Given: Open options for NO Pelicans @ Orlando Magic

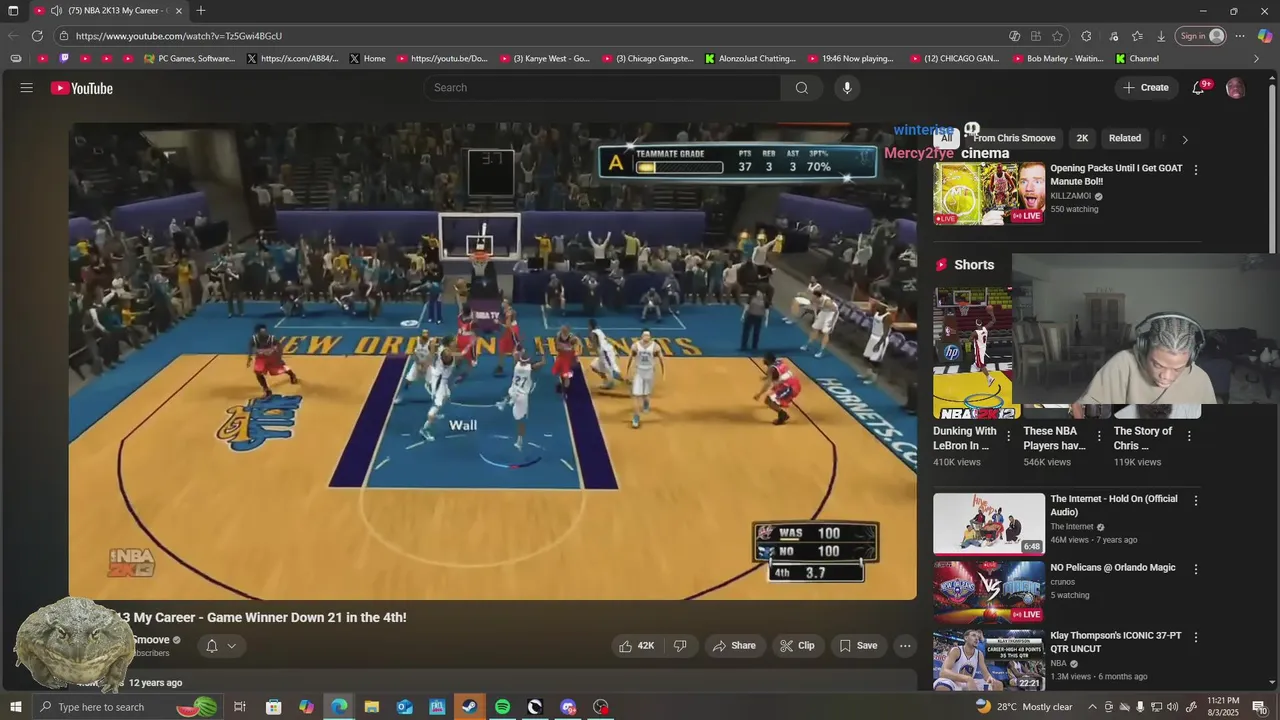Looking at the screenshot, I should coord(1196,569).
